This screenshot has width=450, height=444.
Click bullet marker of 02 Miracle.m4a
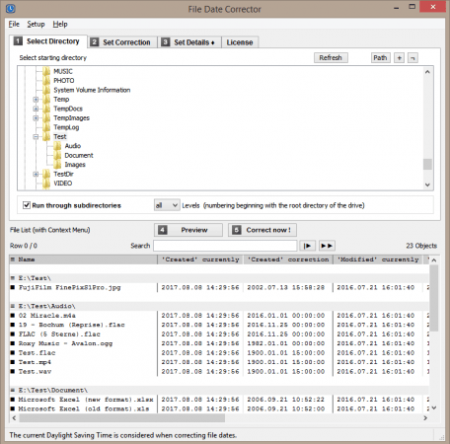(13, 315)
